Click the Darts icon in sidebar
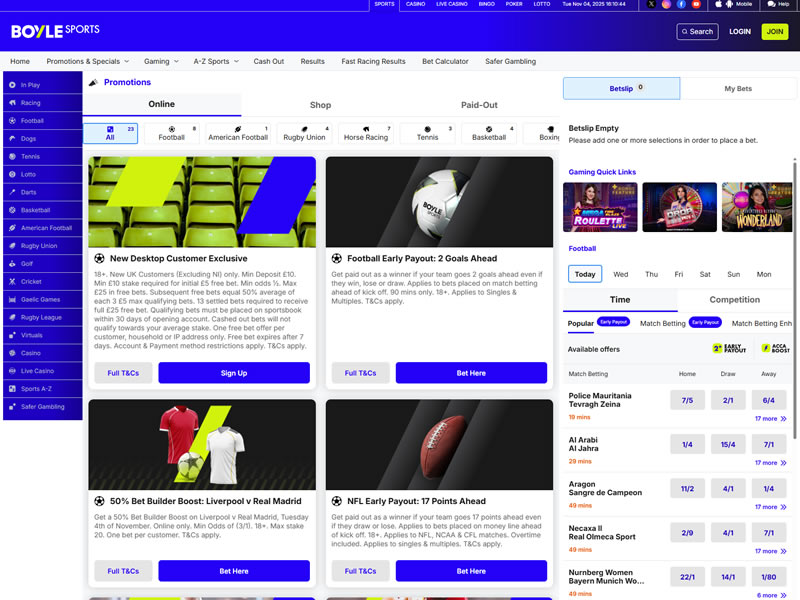Screen dimensions: 800x600 13,191
